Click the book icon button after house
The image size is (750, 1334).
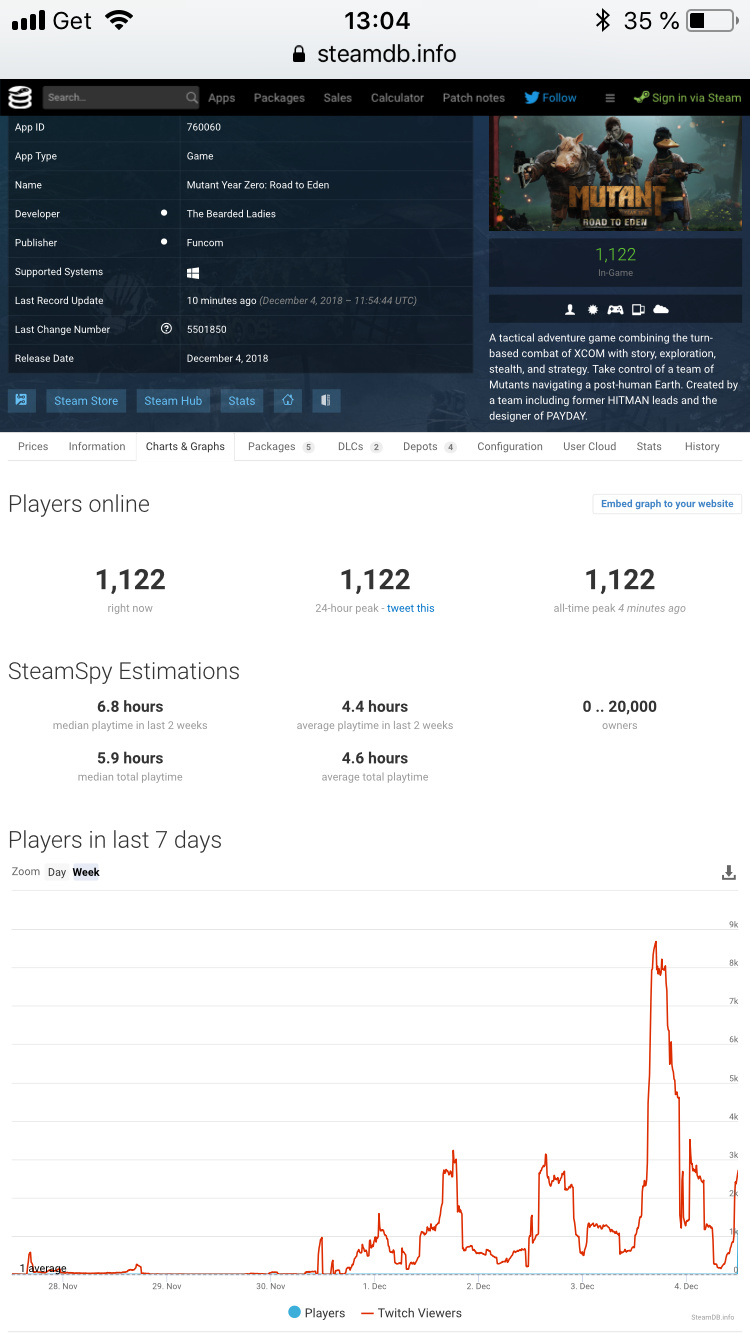point(326,400)
